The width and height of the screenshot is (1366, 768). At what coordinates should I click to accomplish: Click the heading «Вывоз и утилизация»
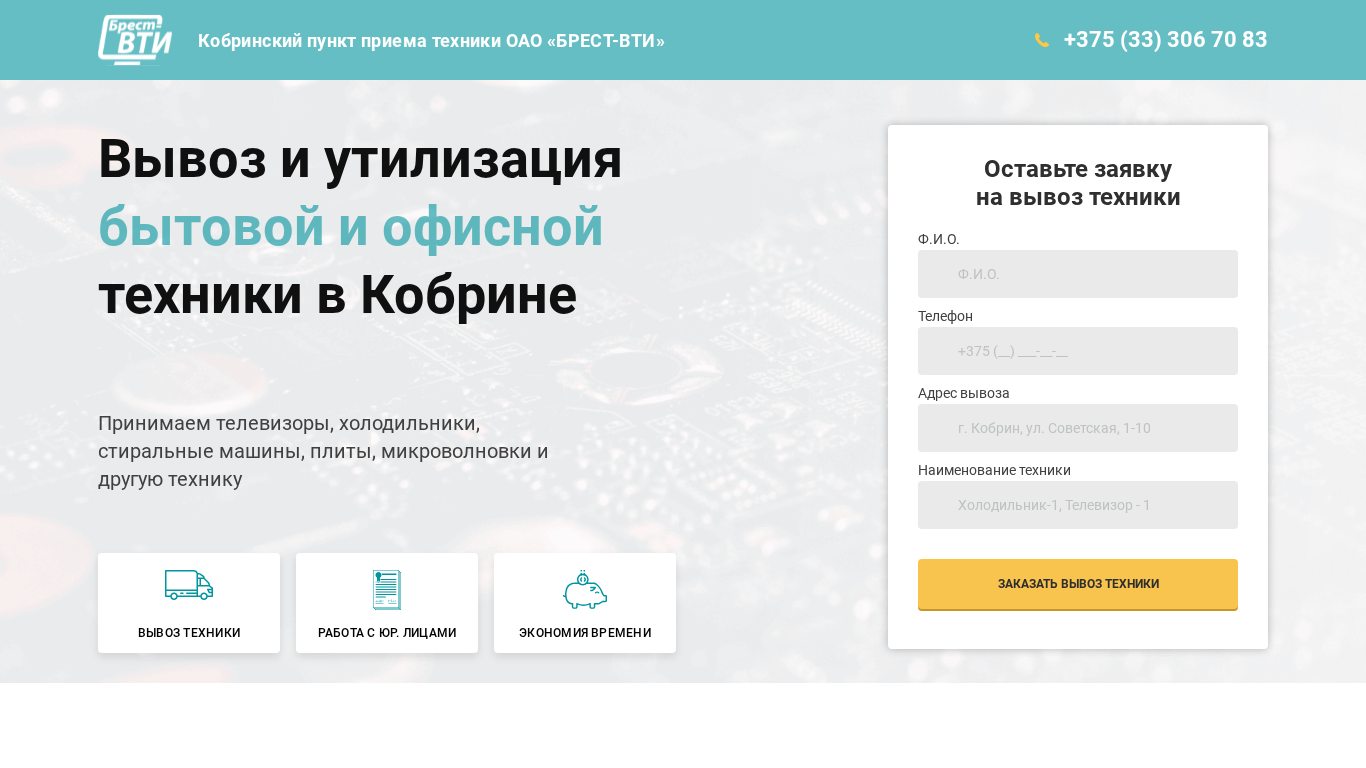[360, 159]
